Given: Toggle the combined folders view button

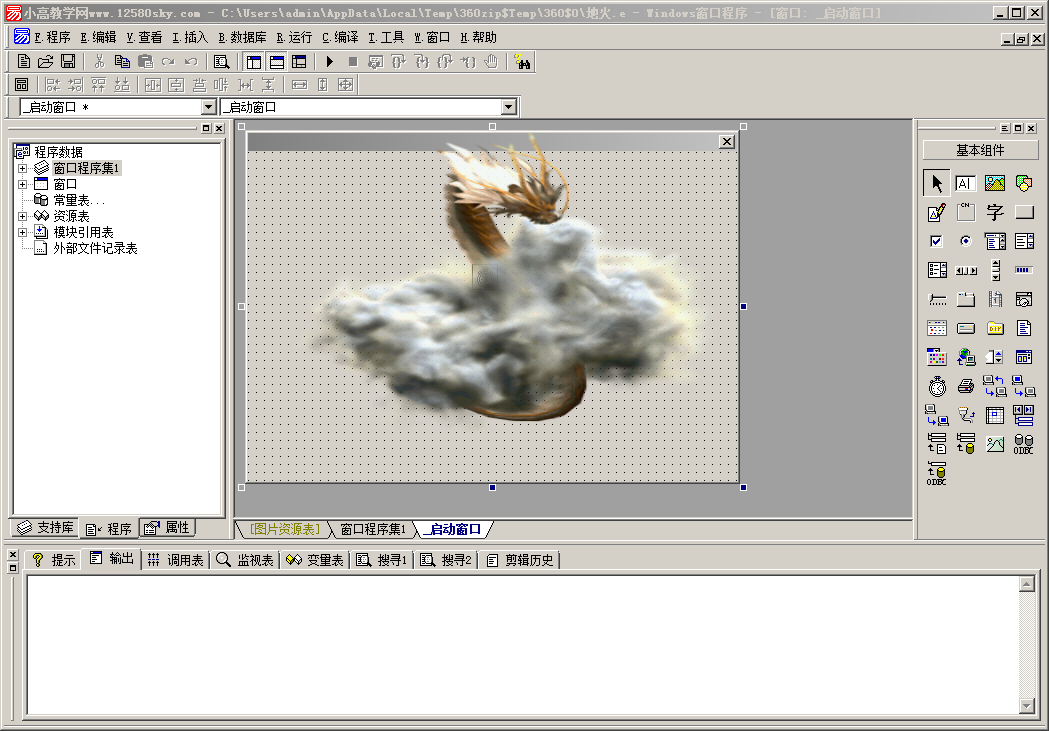Looking at the screenshot, I should tap(299, 62).
